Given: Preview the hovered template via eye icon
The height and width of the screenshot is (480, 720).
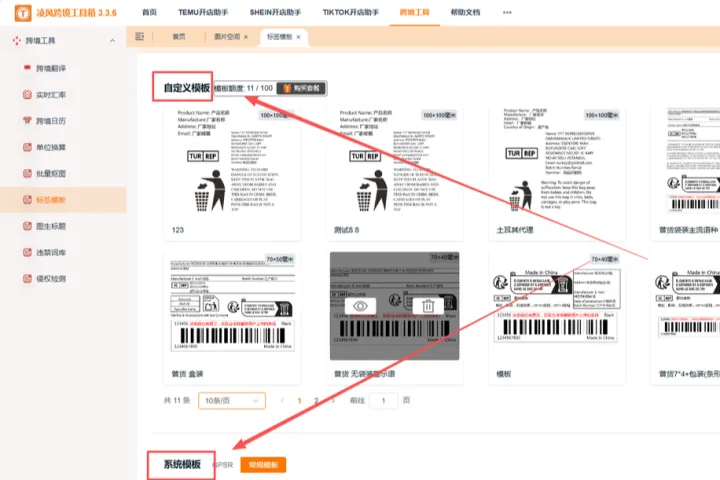Looking at the screenshot, I should tap(360, 306).
